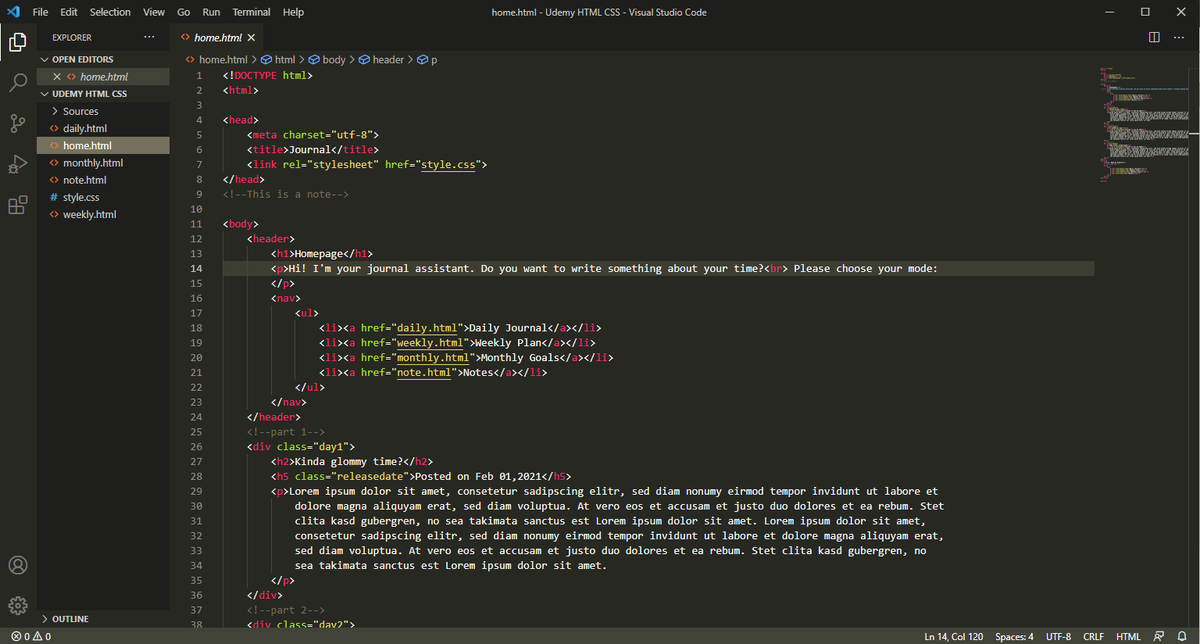1200x644 pixels.
Task: Open the Go menu
Action: point(184,12)
